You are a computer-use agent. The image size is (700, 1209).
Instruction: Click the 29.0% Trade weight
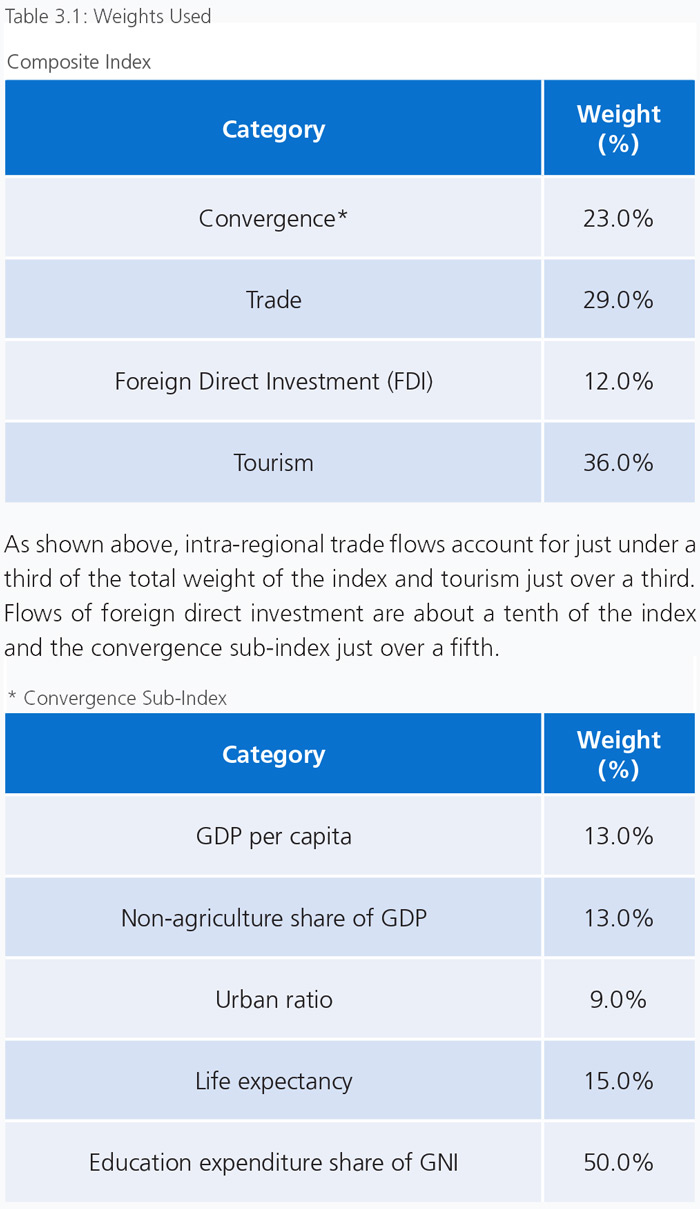[619, 299]
